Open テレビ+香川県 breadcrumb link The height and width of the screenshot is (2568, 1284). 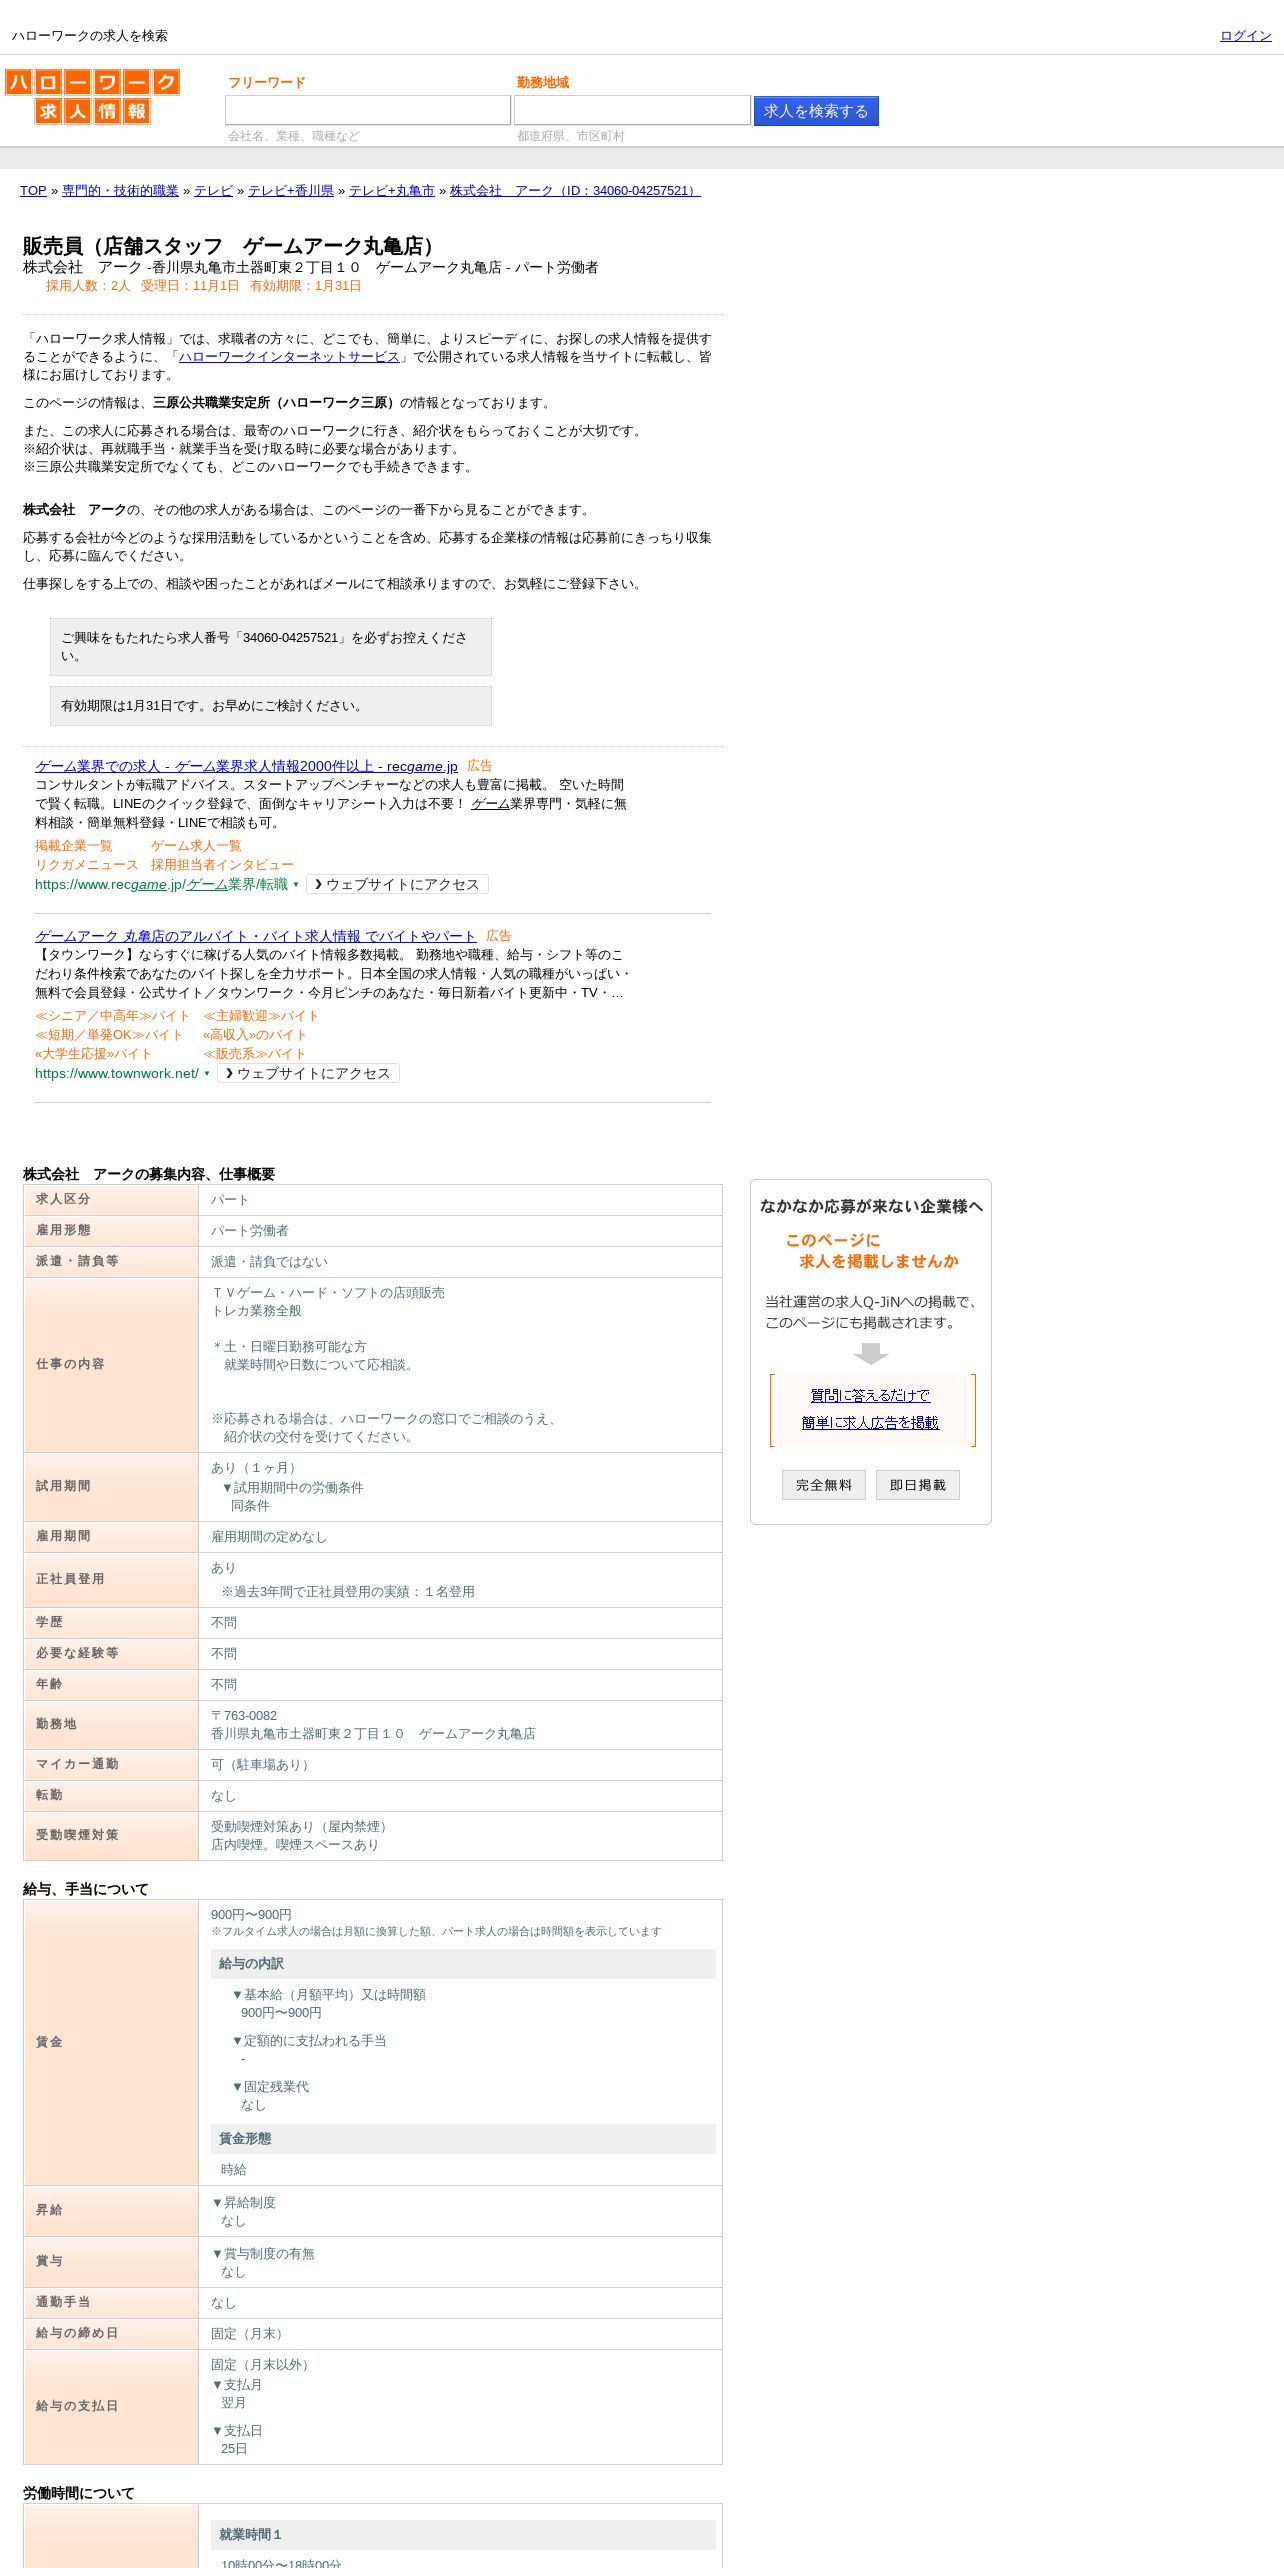291,191
